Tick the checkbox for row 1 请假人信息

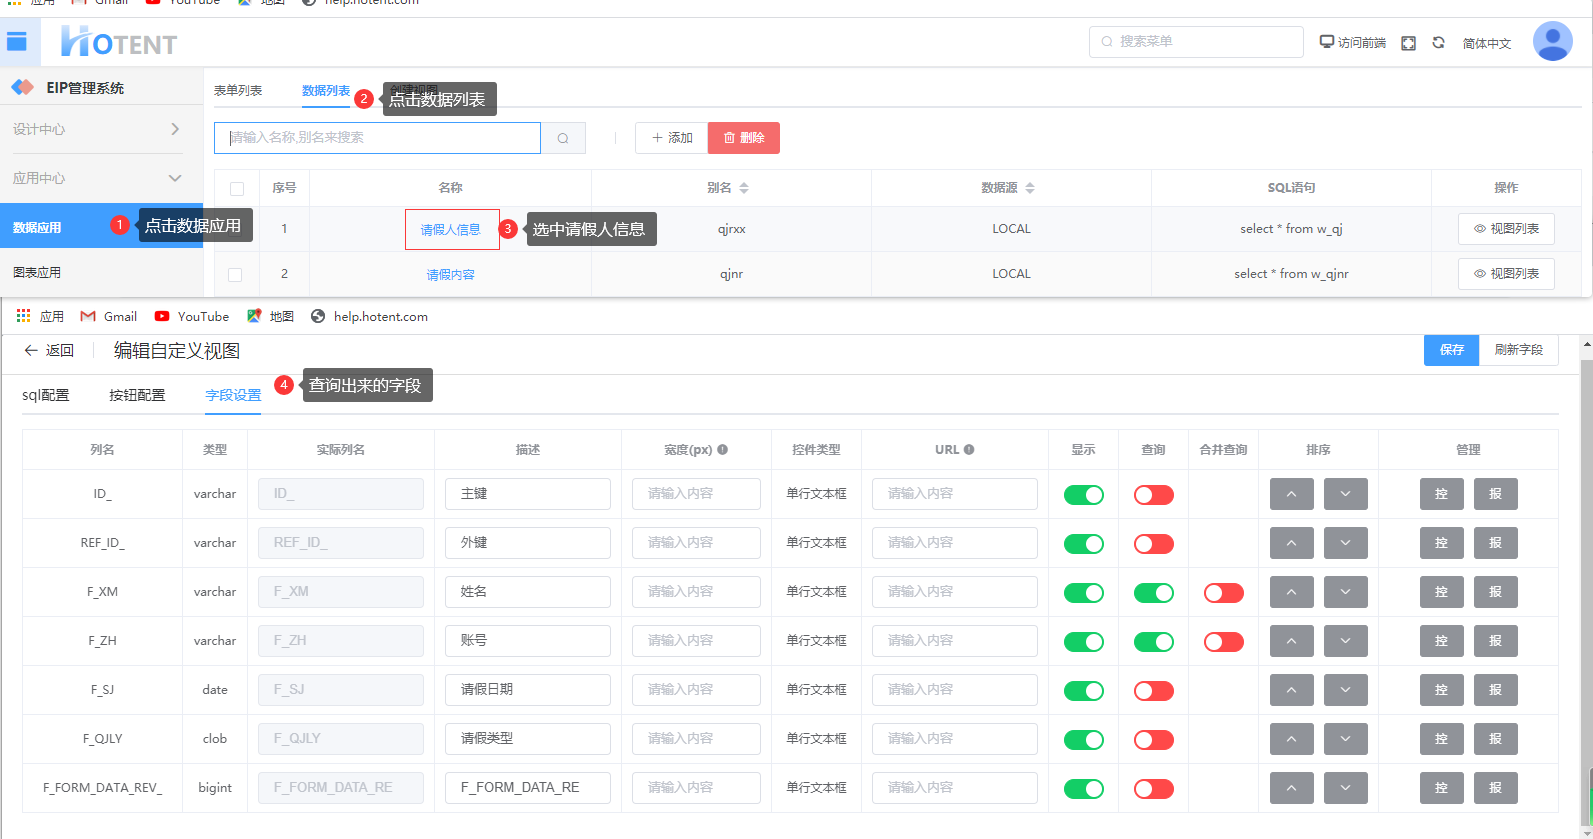pyautogui.click(x=237, y=229)
